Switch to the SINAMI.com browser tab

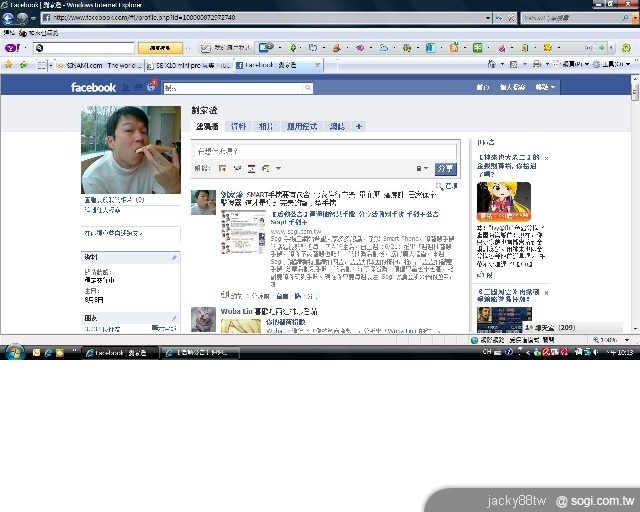100,65
